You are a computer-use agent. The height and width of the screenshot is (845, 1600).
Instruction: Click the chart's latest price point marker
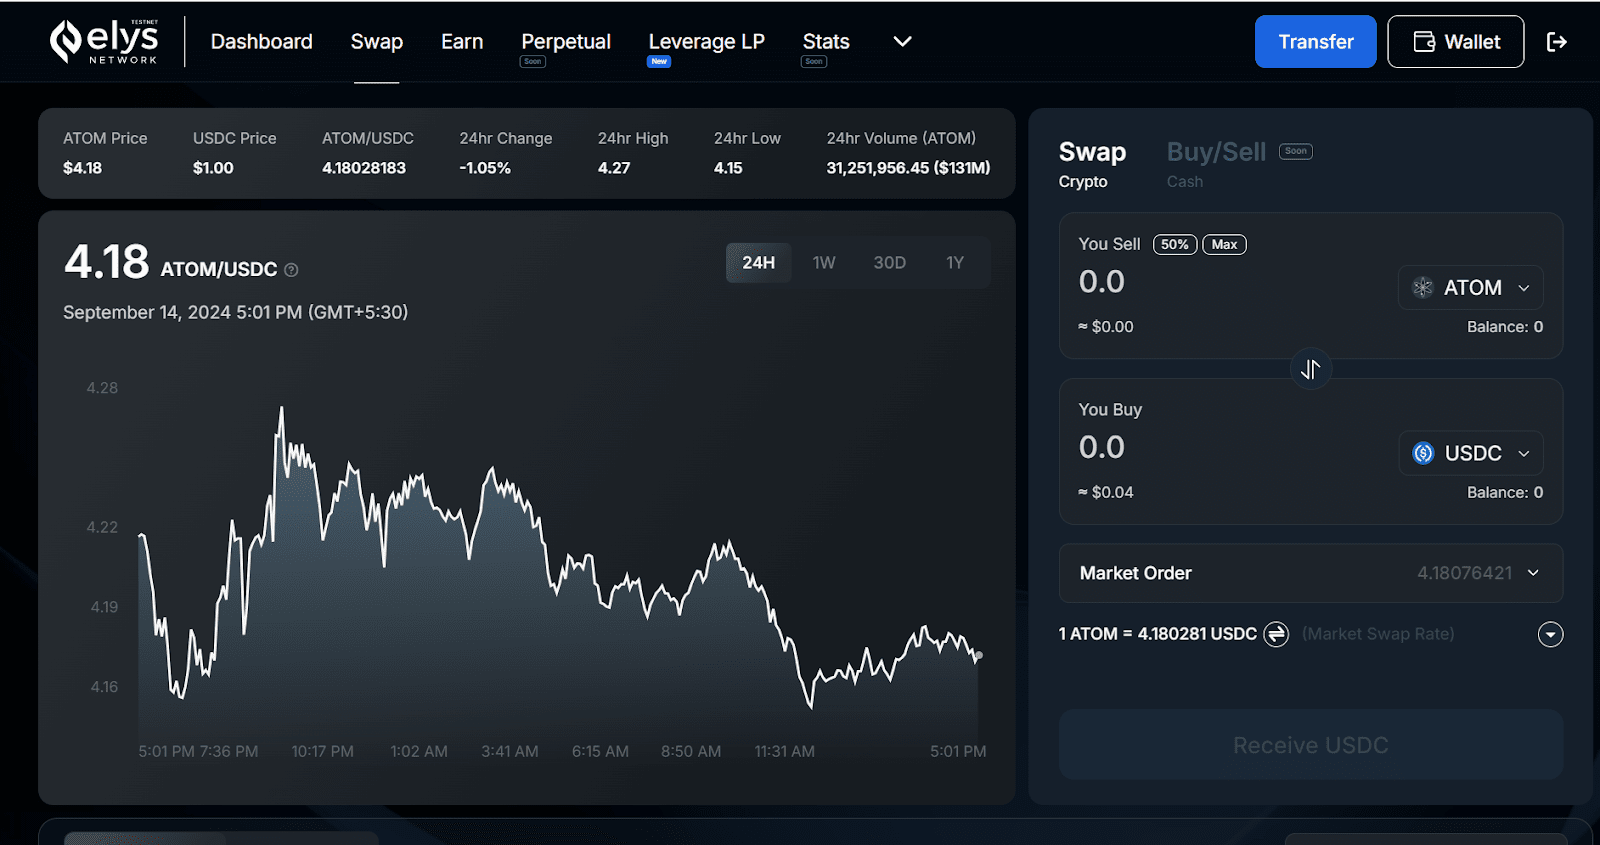(978, 656)
